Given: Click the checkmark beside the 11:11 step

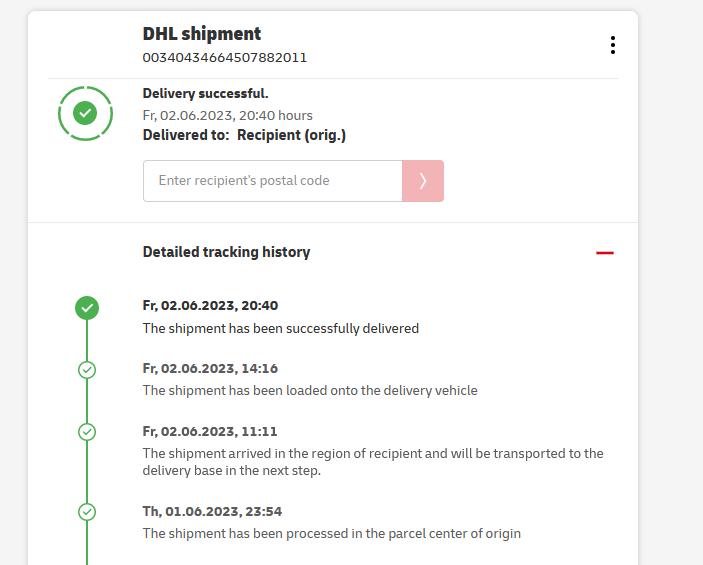Looking at the screenshot, I should (87, 432).
